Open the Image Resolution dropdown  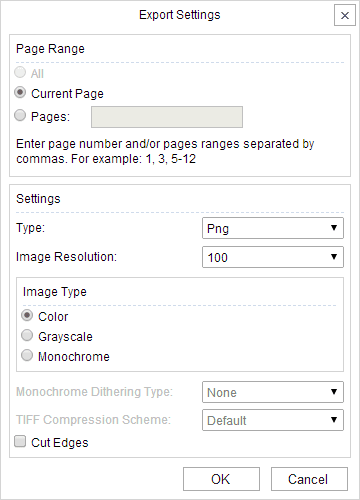[x=273, y=257]
